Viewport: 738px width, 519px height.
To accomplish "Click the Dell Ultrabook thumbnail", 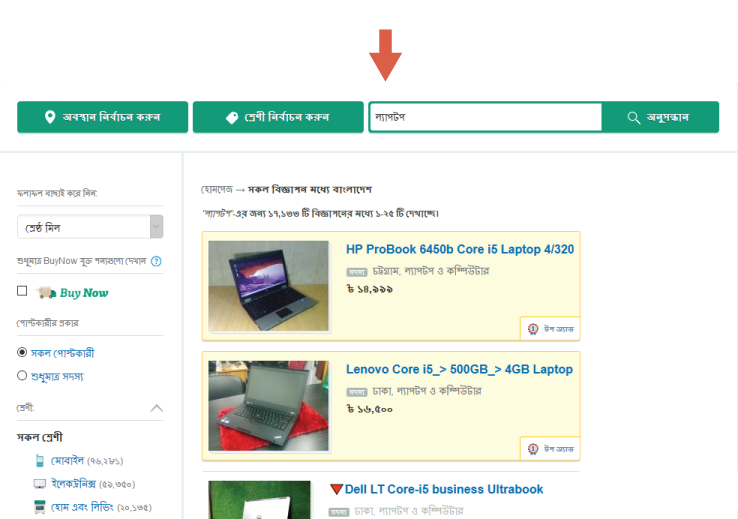I will 259,500.
